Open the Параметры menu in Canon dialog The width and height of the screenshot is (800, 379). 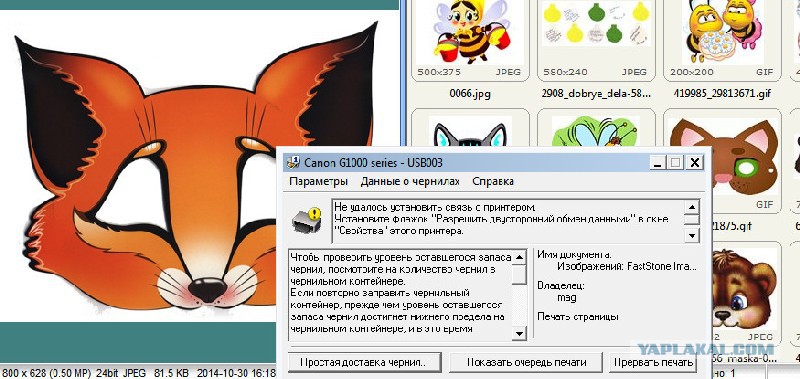point(318,182)
